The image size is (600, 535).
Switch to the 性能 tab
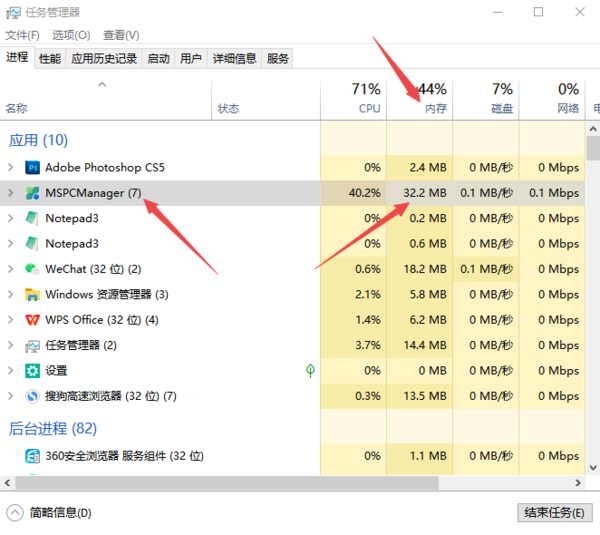click(x=50, y=59)
